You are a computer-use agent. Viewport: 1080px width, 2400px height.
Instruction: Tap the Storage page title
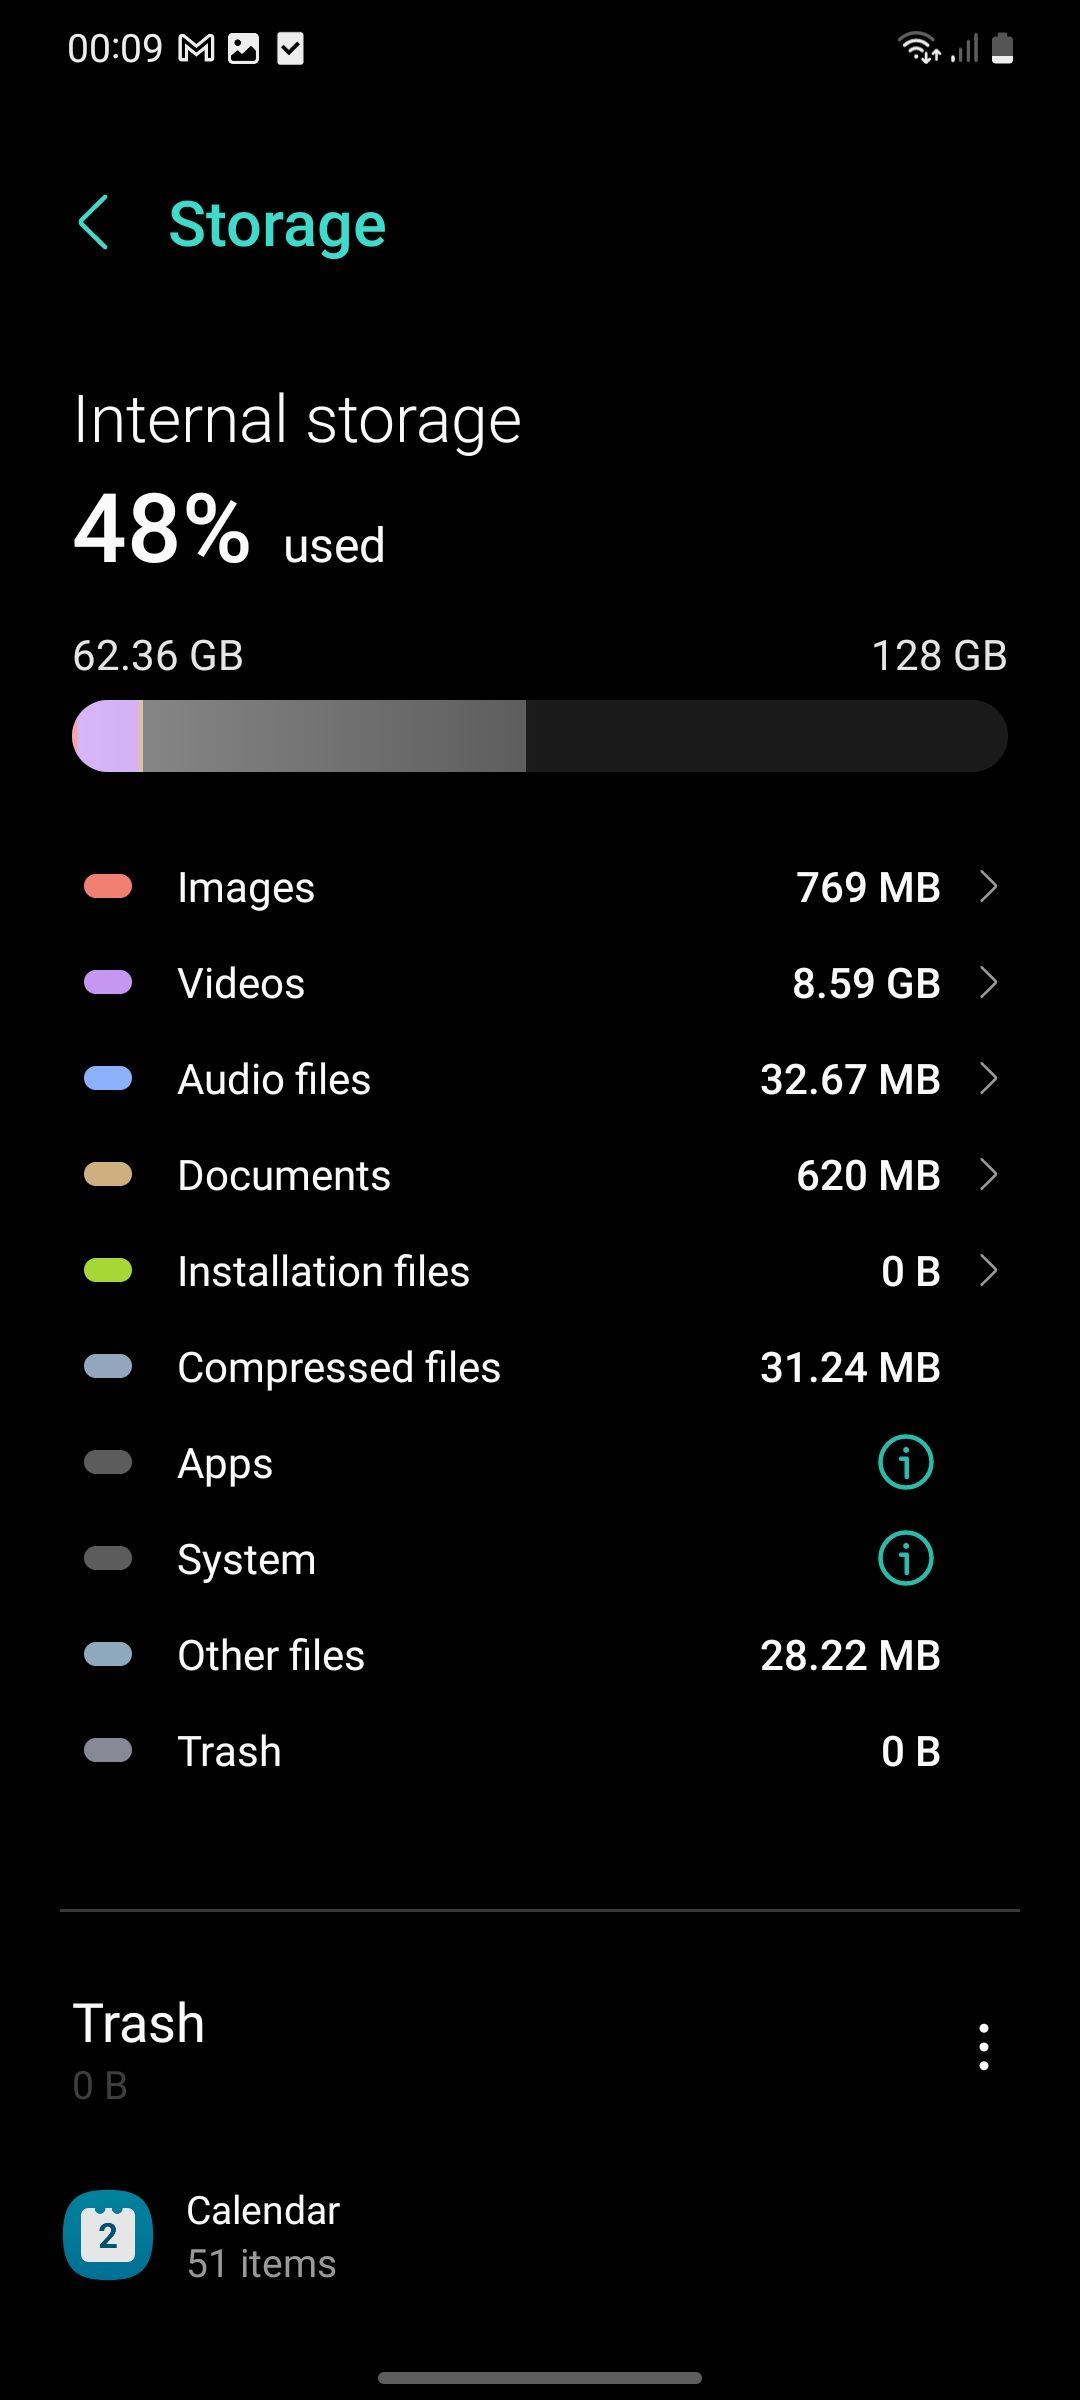pos(277,224)
